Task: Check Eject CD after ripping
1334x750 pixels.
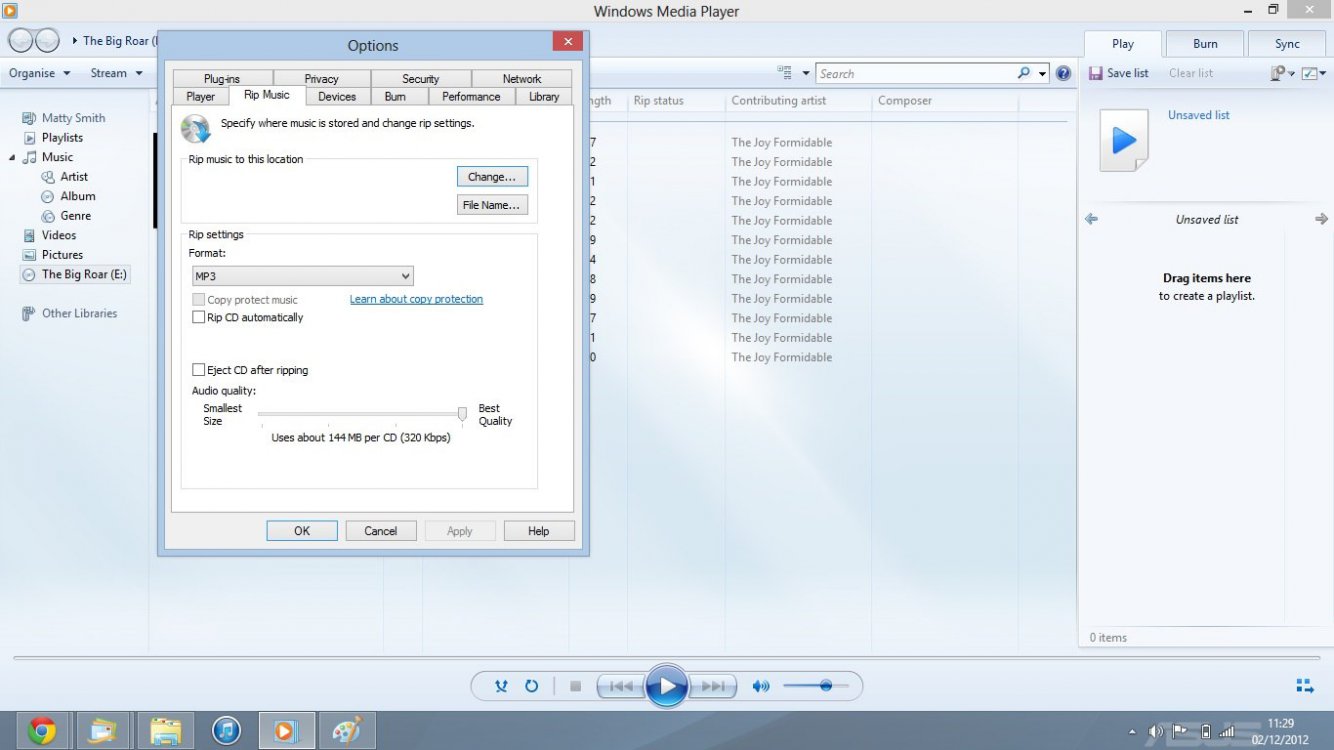Action: click(x=198, y=369)
